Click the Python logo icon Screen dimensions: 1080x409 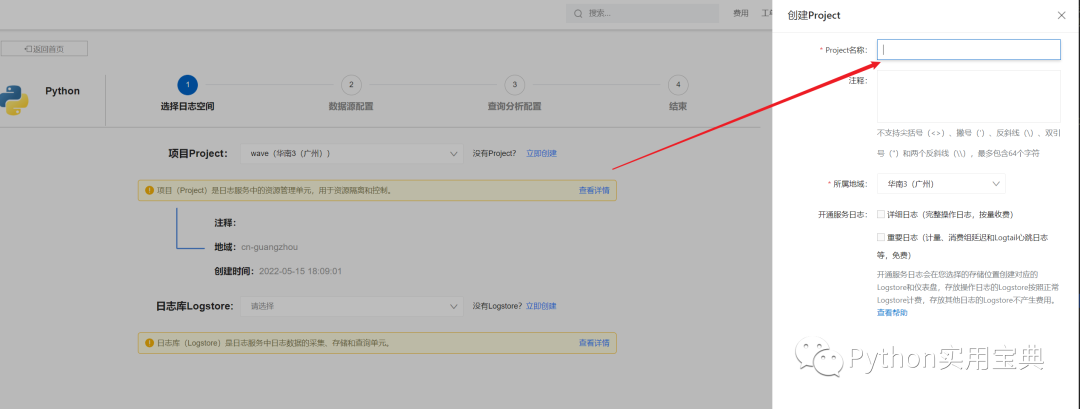click(14, 101)
